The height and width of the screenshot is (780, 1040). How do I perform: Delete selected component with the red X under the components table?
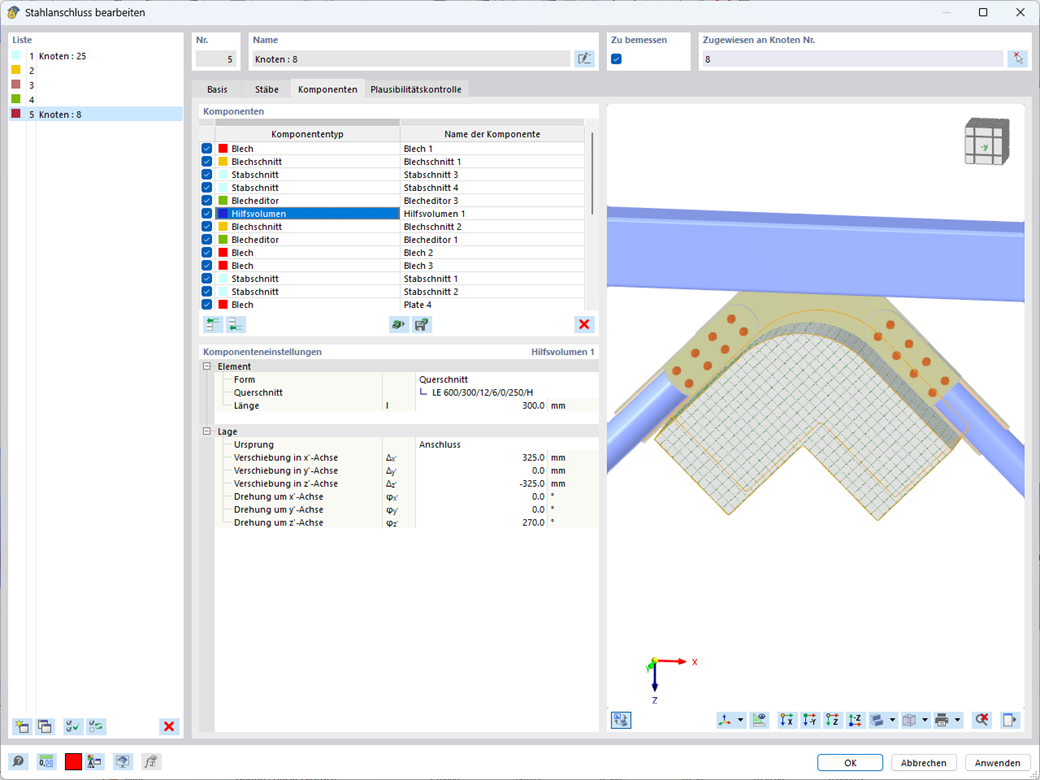[x=584, y=324]
